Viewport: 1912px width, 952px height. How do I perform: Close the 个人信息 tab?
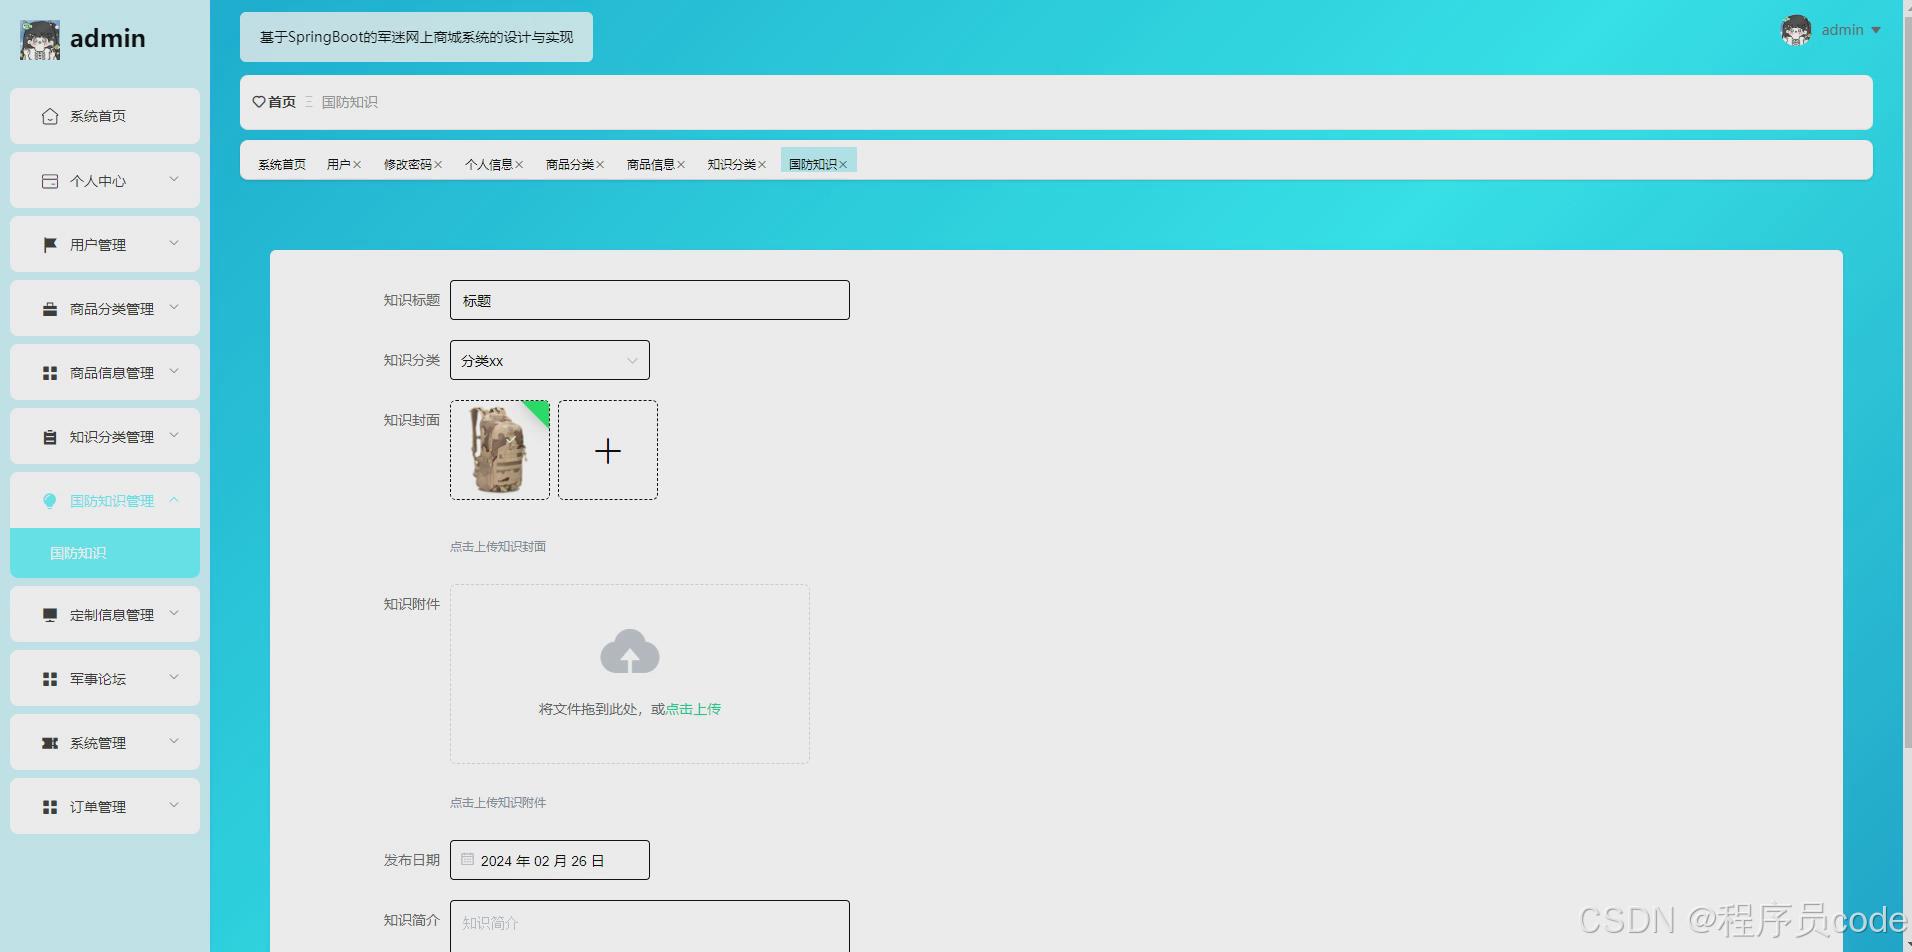click(x=519, y=165)
